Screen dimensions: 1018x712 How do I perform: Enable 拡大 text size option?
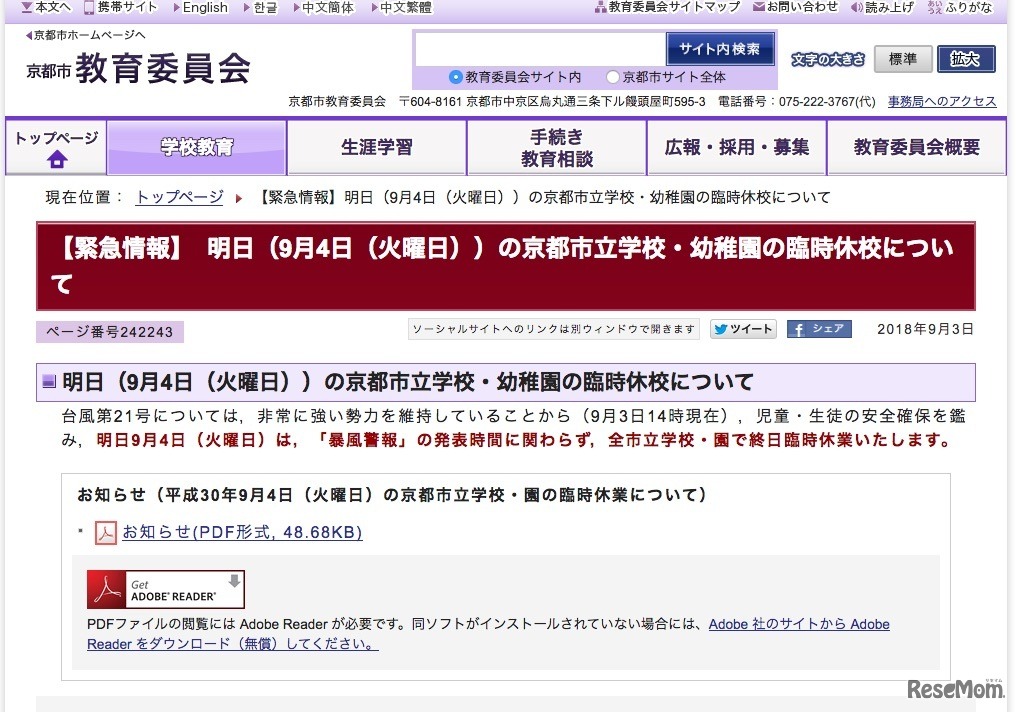coord(965,59)
